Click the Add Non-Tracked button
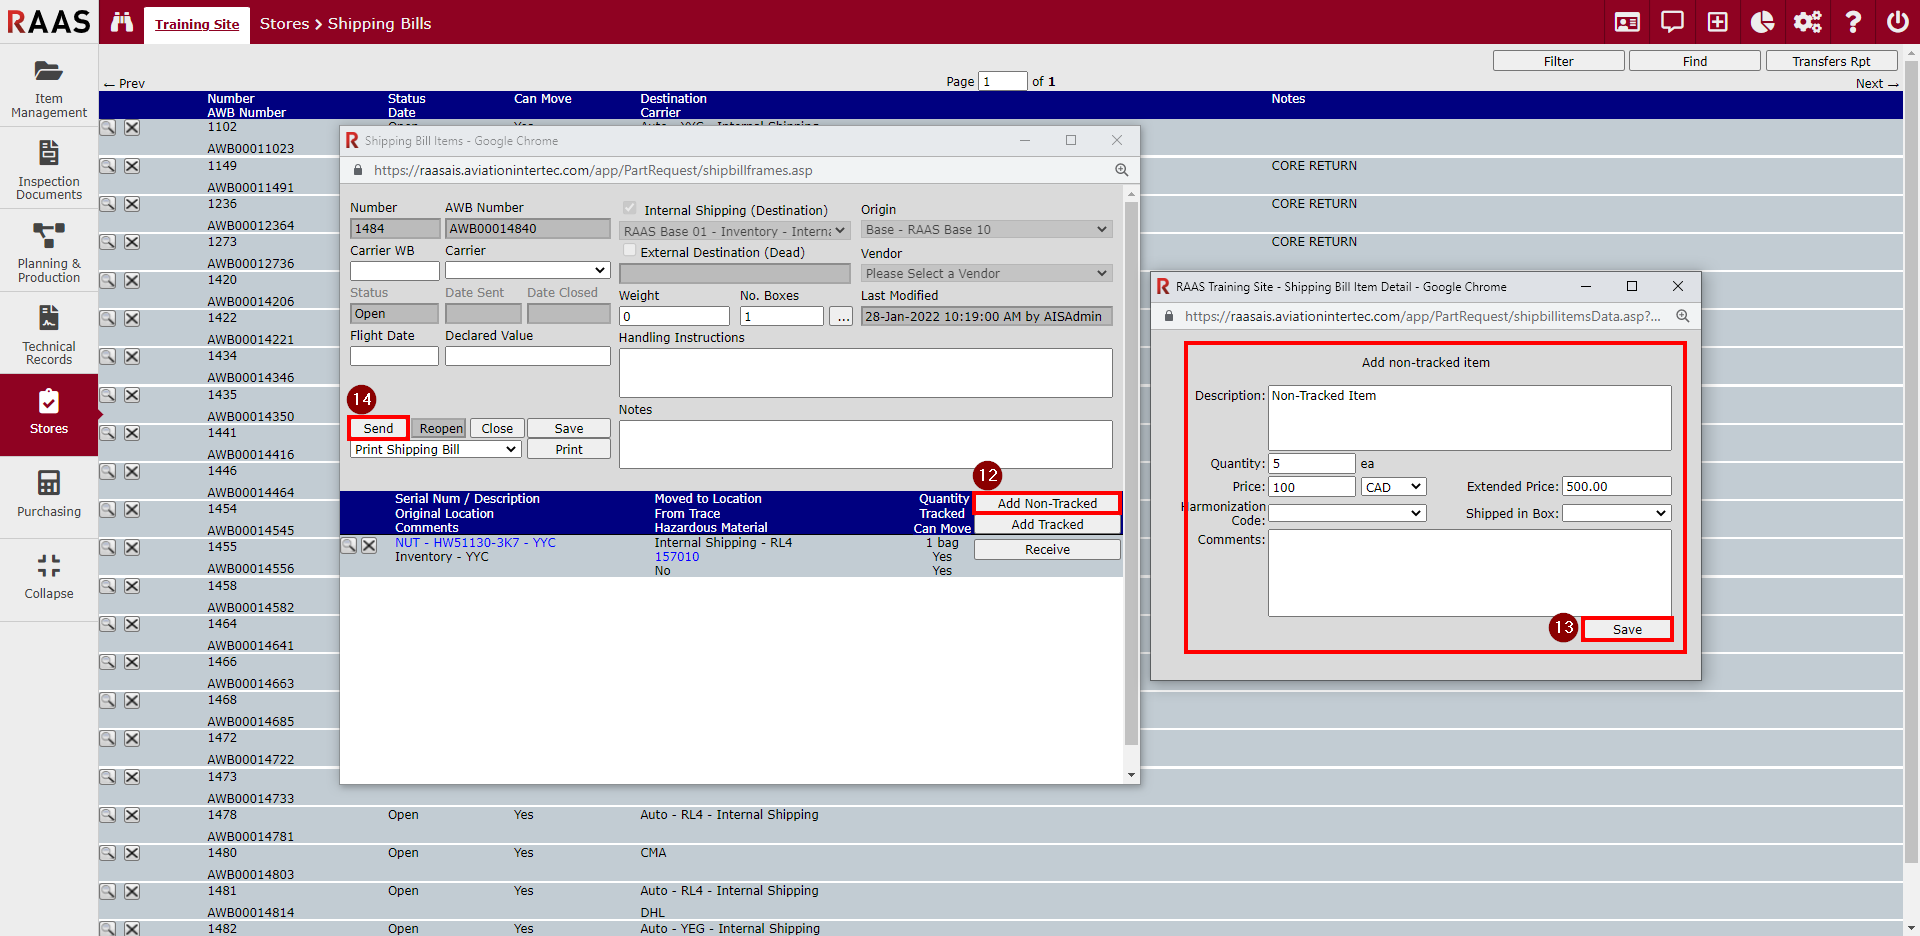Screen dimensions: 1920x936 click(x=1046, y=504)
